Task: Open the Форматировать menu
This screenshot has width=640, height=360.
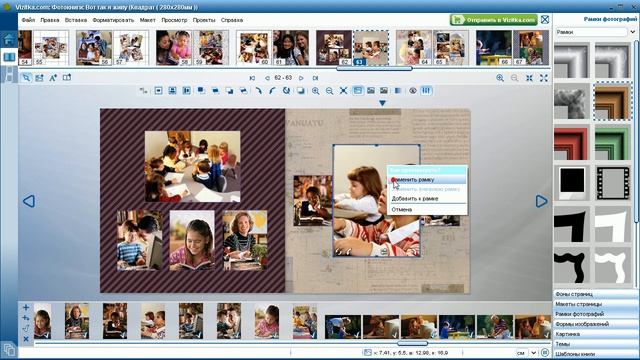Action: coord(113,20)
